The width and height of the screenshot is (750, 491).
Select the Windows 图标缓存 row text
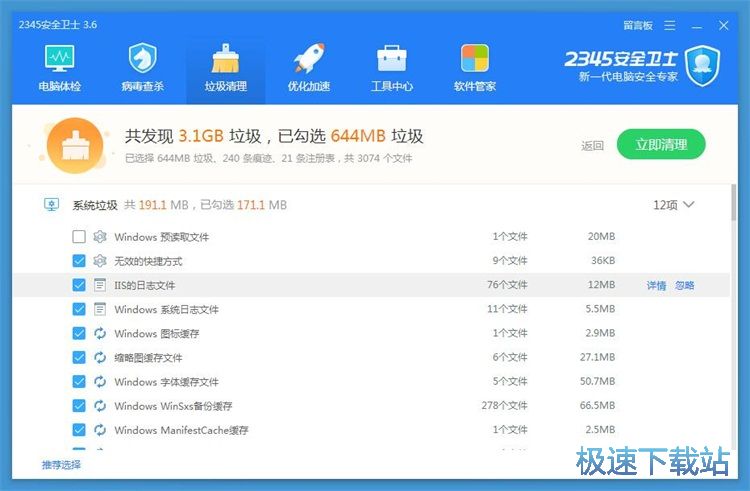(x=157, y=334)
